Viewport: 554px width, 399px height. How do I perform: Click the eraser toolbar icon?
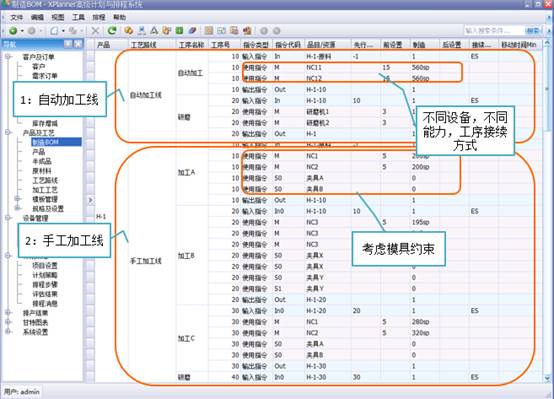point(192,31)
